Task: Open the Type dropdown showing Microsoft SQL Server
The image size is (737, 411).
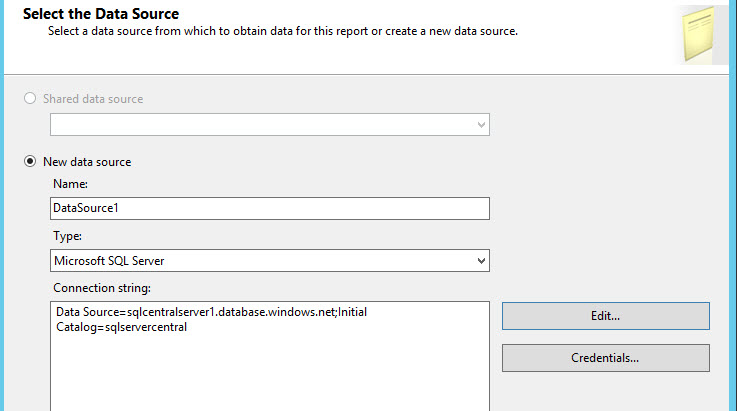Action: point(262,260)
